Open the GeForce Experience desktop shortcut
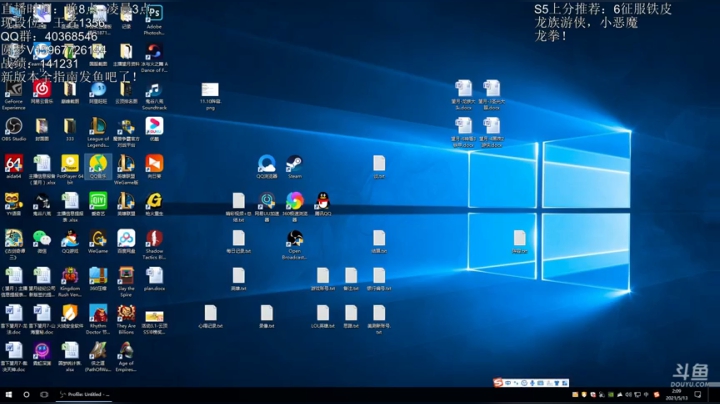 click(14, 96)
